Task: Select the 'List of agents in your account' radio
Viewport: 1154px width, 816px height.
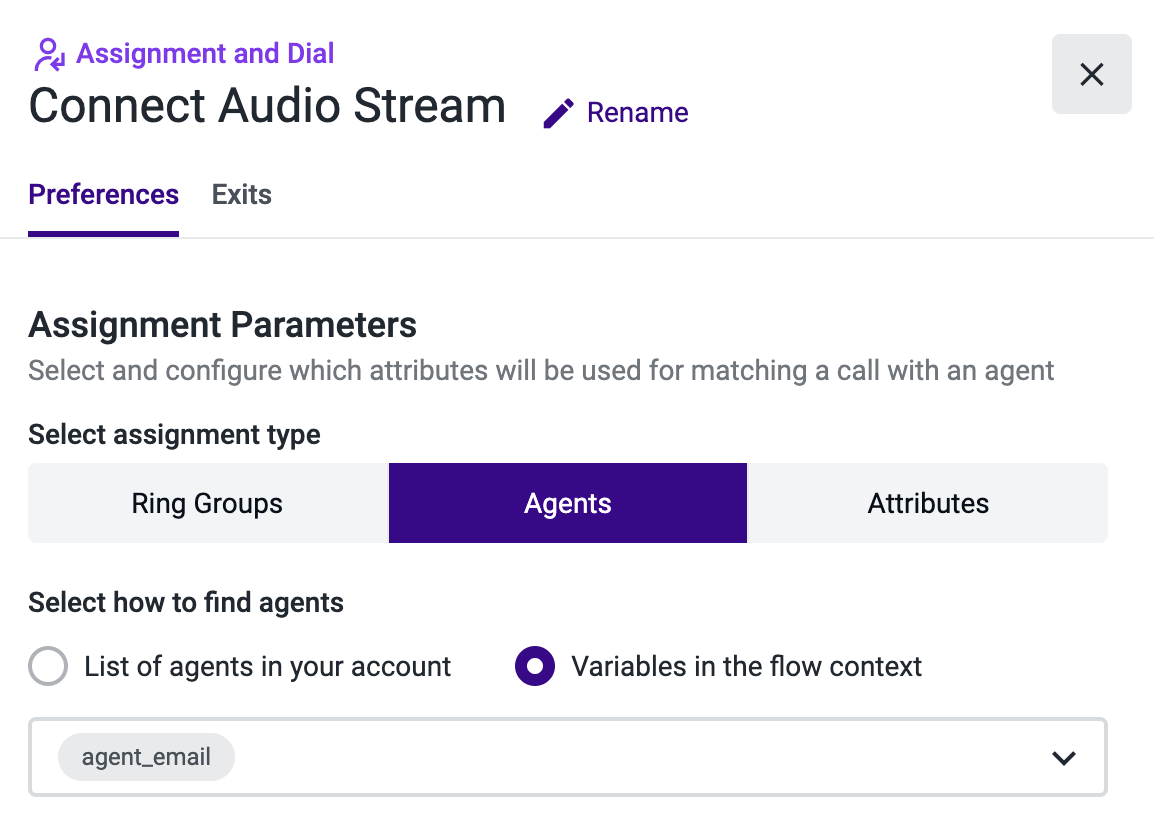Action: pyautogui.click(x=49, y=666)
